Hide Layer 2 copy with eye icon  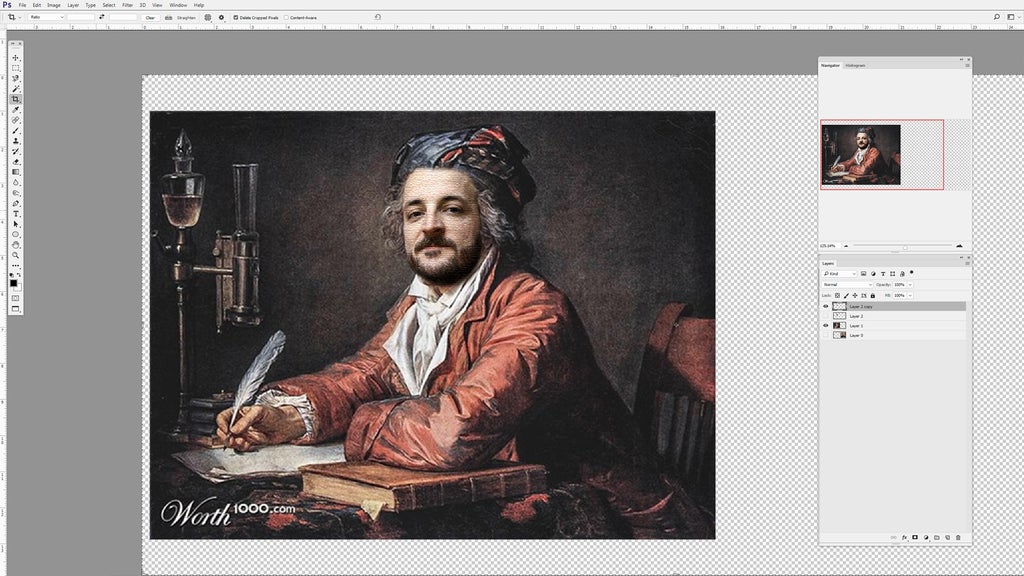825,306
